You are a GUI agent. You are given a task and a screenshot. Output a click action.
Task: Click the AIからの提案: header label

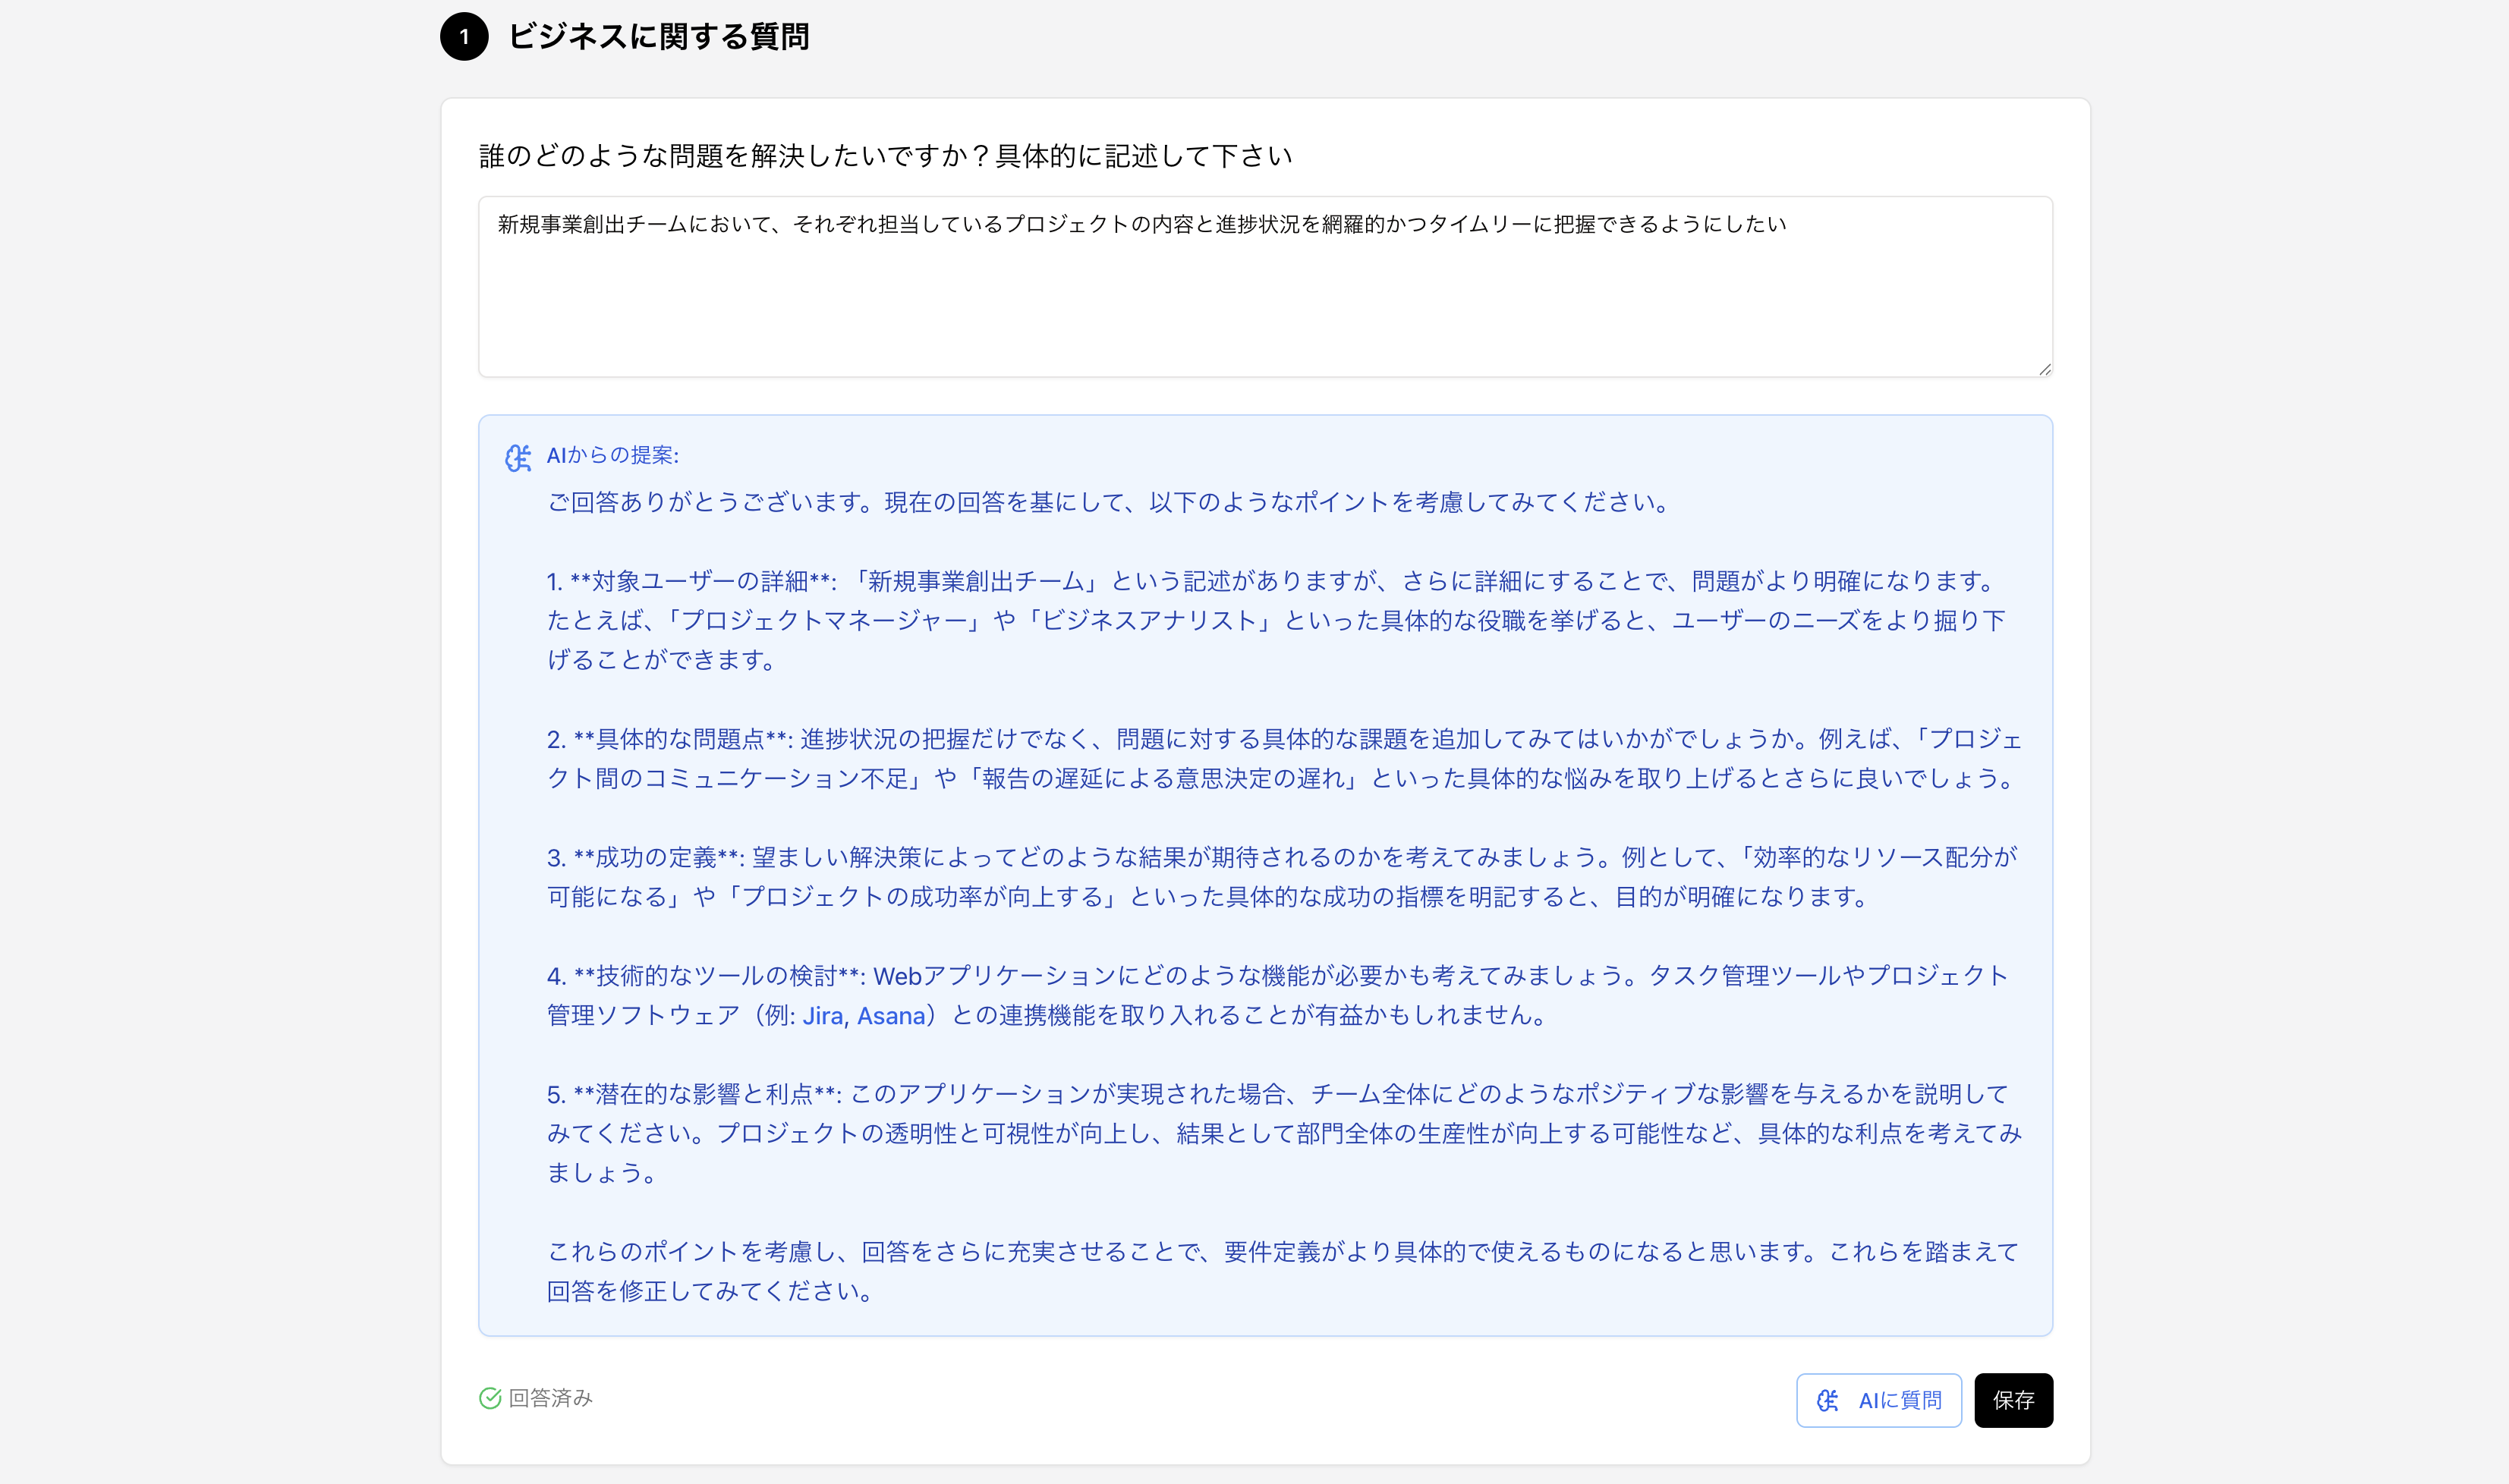click(x=612, y=456)
